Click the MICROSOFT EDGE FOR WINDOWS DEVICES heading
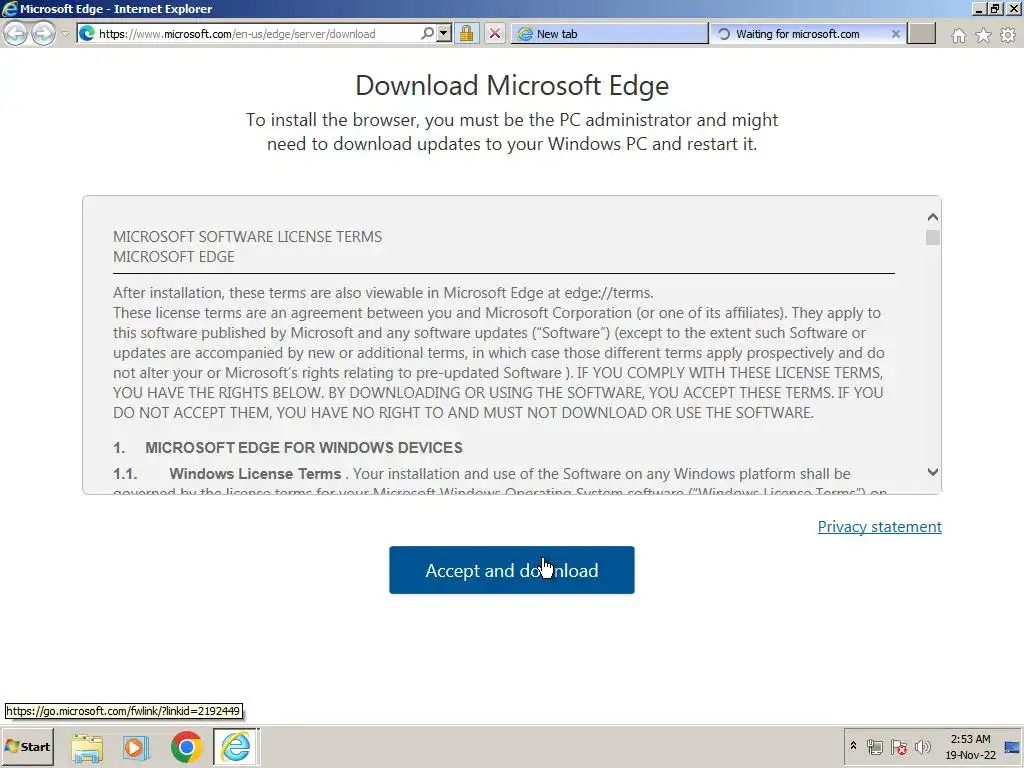This screenshot has height=768, width=1024. [304, 447]
